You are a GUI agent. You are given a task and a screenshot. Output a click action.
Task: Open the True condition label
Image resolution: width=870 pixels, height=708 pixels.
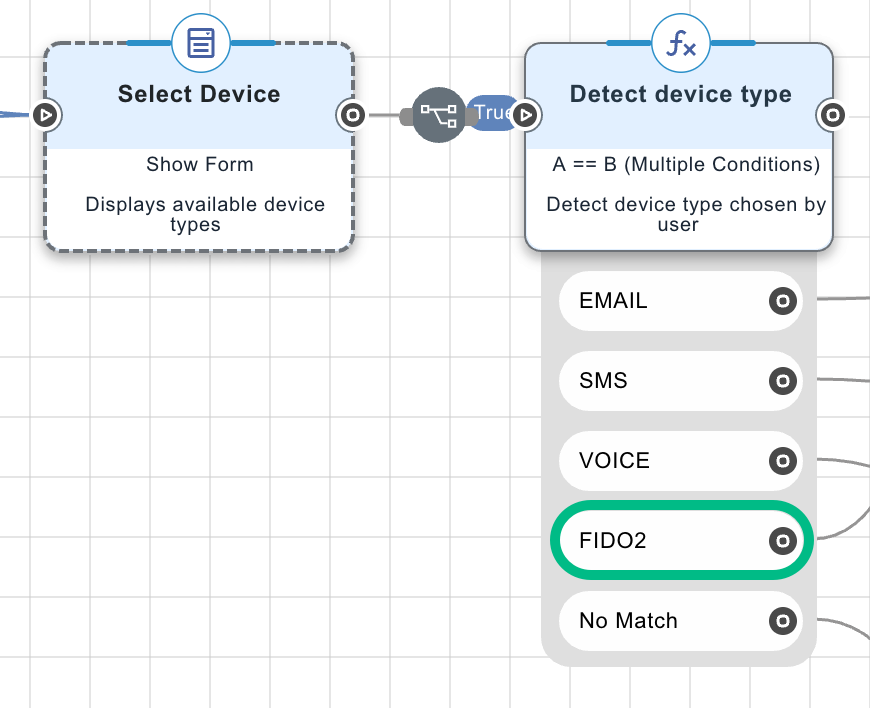click(492, 112)
